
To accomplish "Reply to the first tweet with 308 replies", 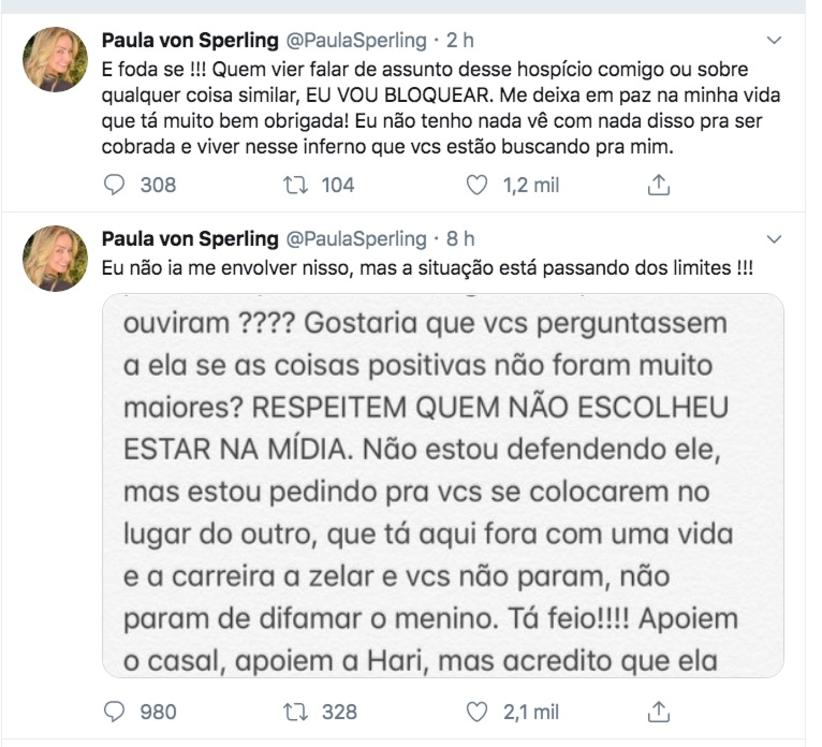I will click(116, 185).
